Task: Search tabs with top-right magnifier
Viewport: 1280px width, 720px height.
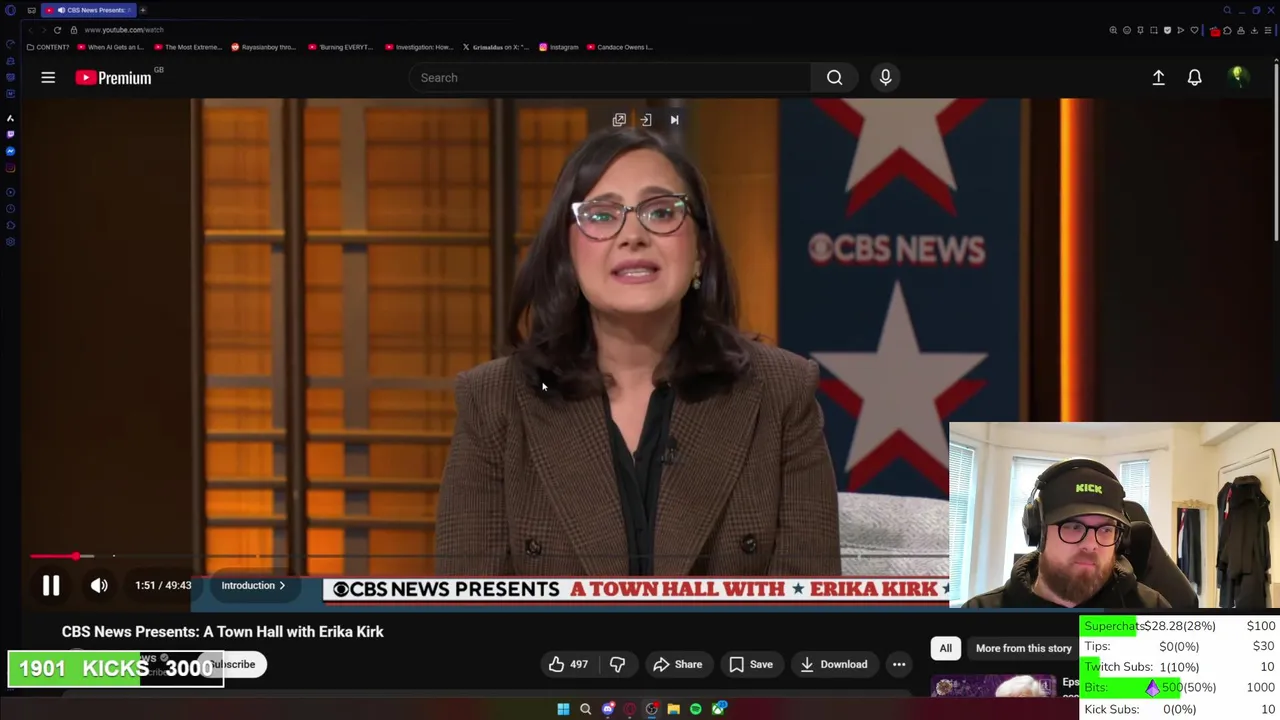Action: coord(1227,10)
